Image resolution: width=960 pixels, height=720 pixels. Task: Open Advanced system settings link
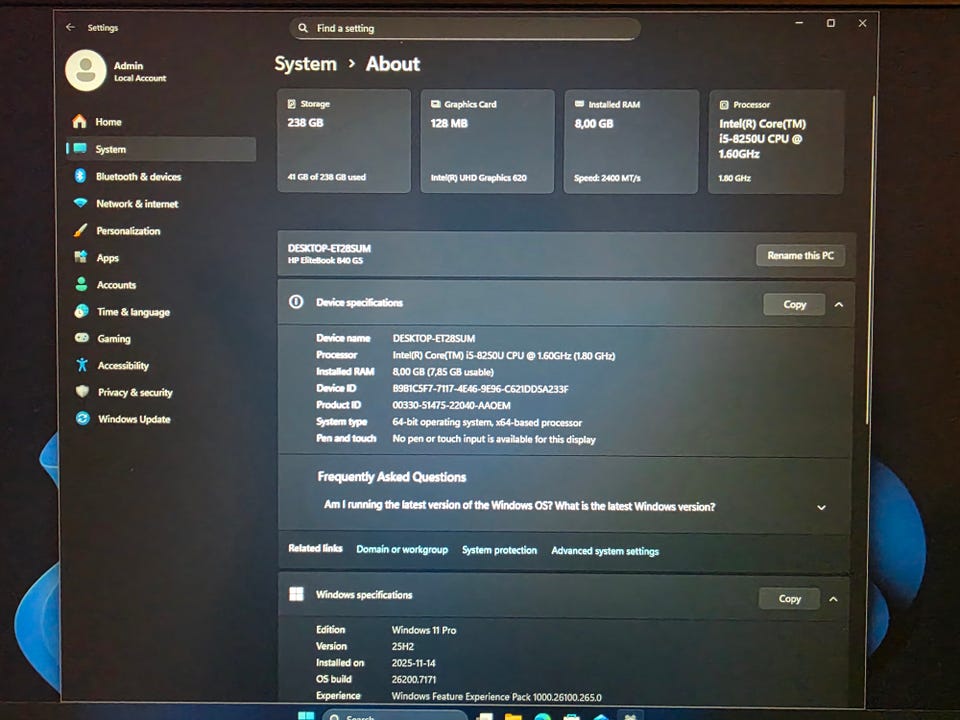605,551
